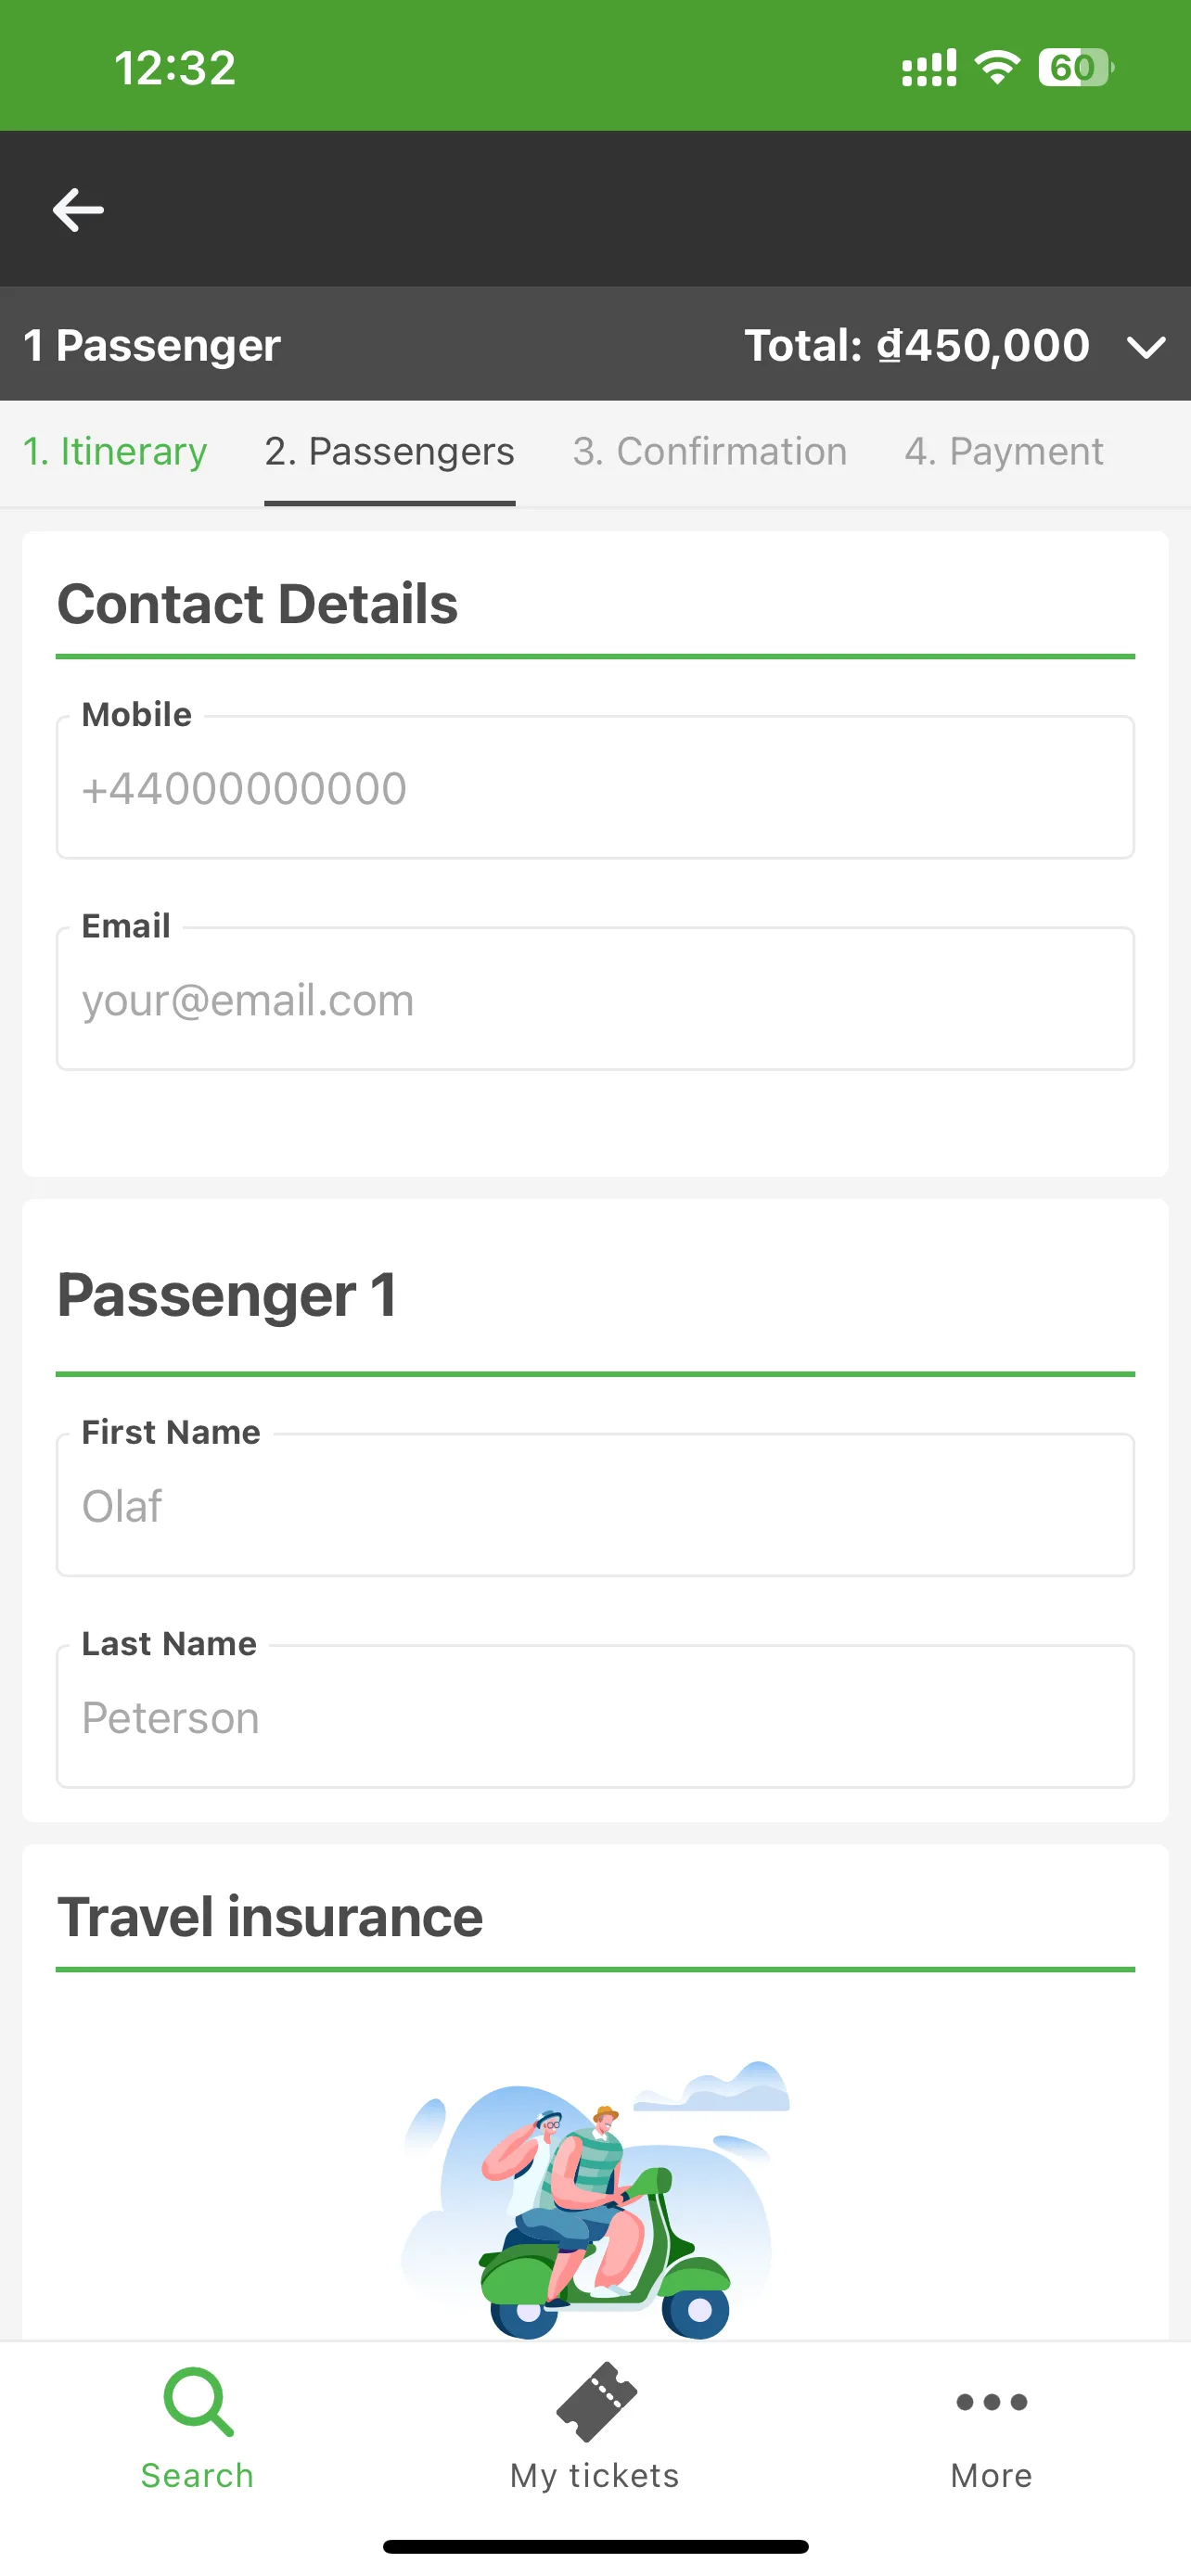Viewport: 1191px width, 2576px height.
Task: Expand the total price chevron
Action: coord(1146,346)
